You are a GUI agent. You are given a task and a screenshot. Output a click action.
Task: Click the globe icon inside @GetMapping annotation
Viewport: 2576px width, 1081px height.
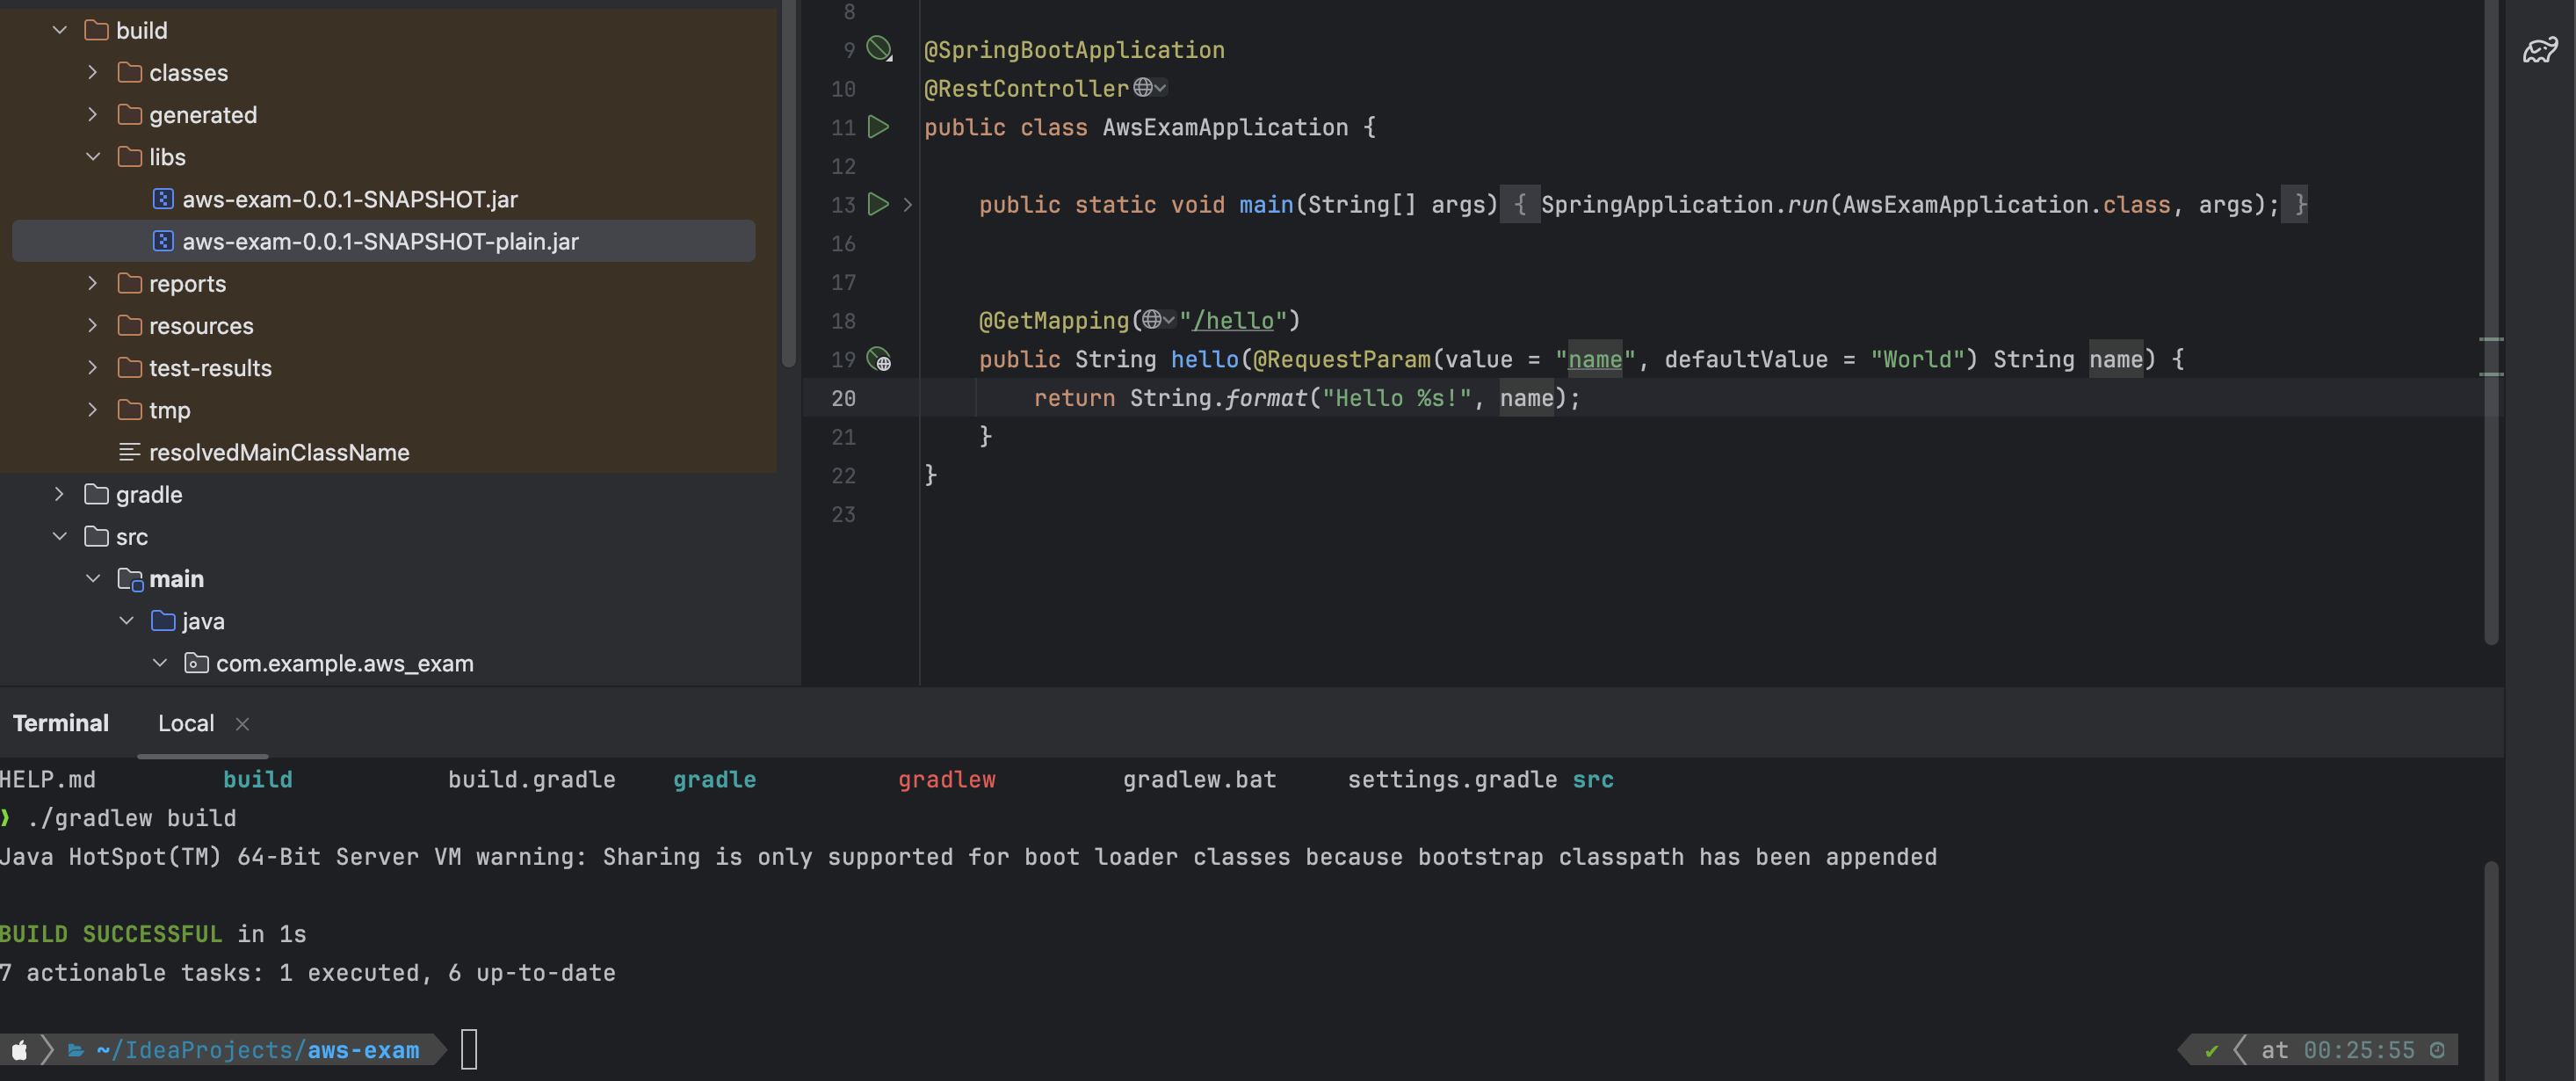pyautogui.click(x=1153, y=320)
